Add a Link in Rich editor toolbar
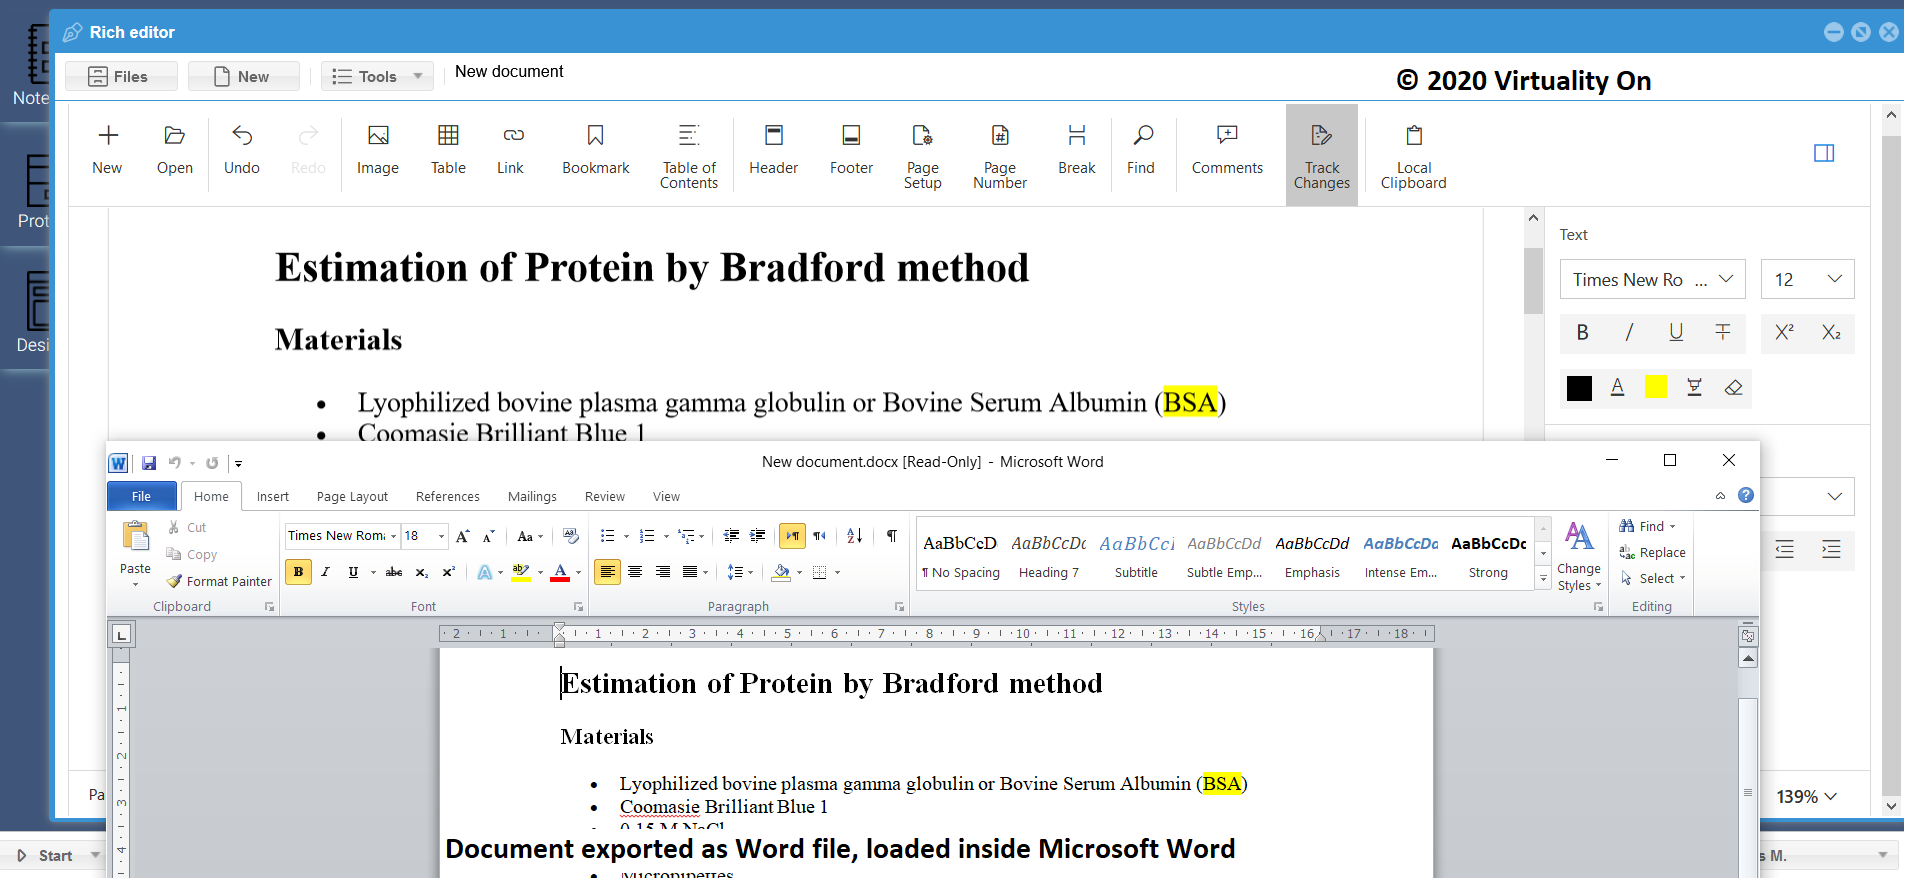Screen dimensions: 1905x880 click(510, 151)
